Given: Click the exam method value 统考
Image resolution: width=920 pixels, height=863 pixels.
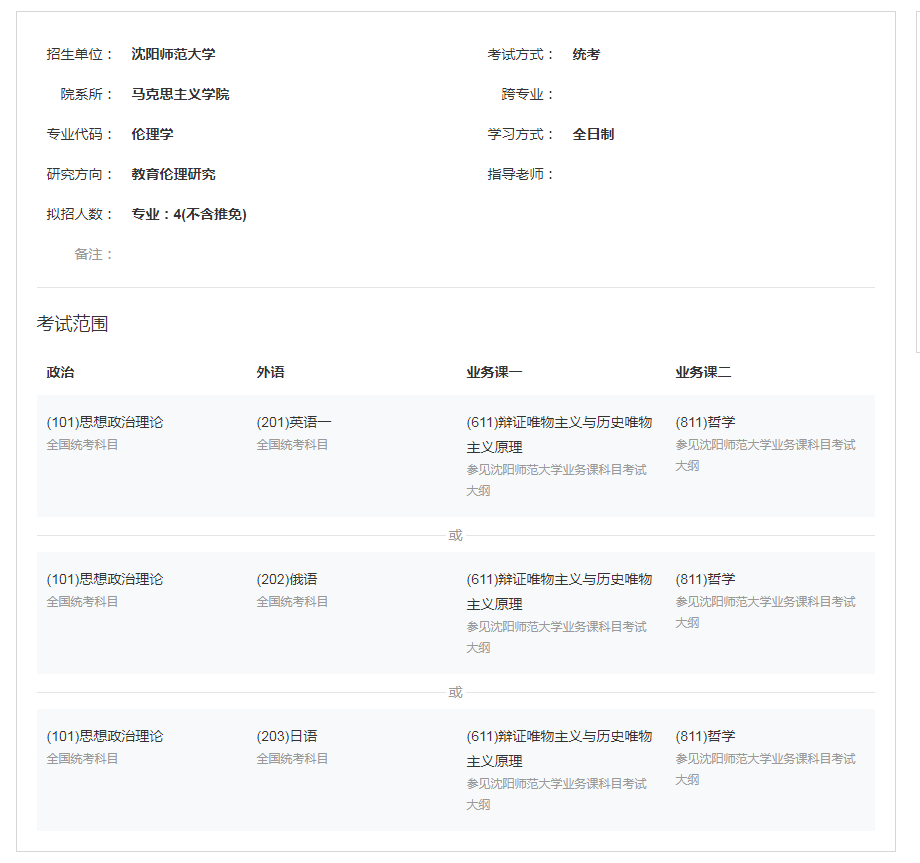Looking at the screenshot, I should click(x=586, y=54).
